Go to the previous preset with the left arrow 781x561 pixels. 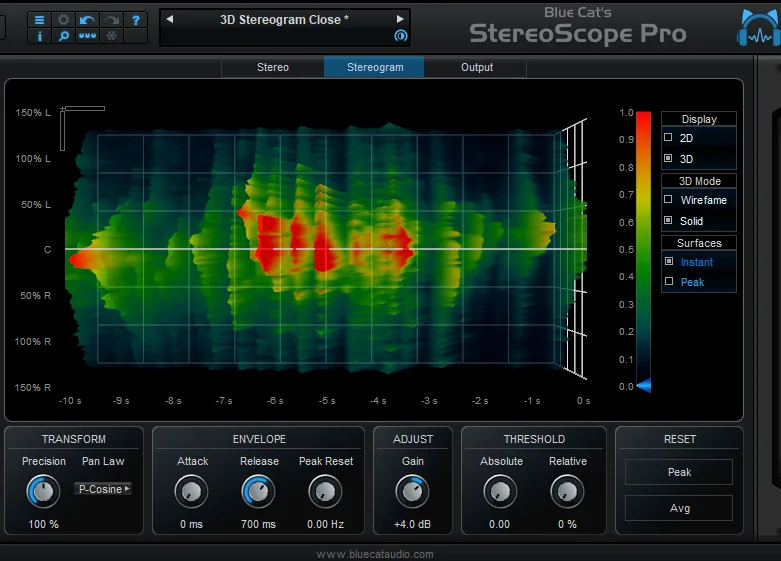click(x=170, y=19)
